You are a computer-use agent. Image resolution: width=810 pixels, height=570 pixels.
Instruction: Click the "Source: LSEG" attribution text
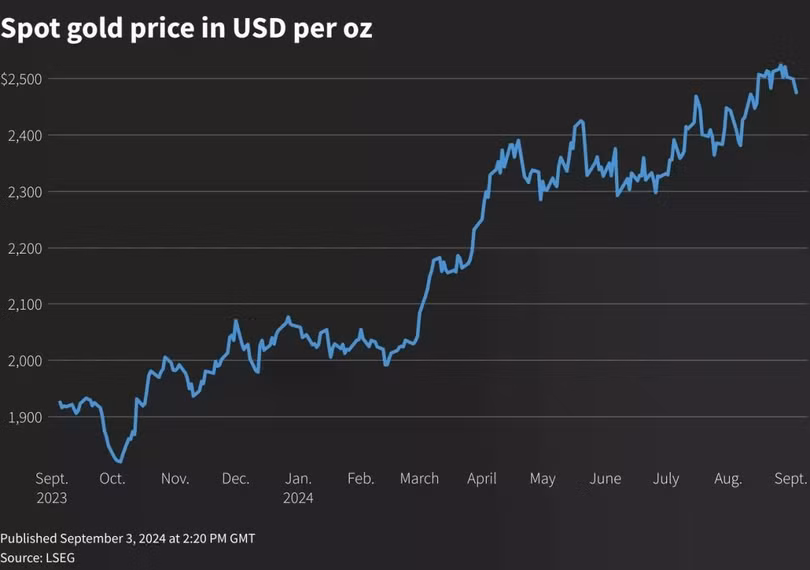[x=37, y=557]
